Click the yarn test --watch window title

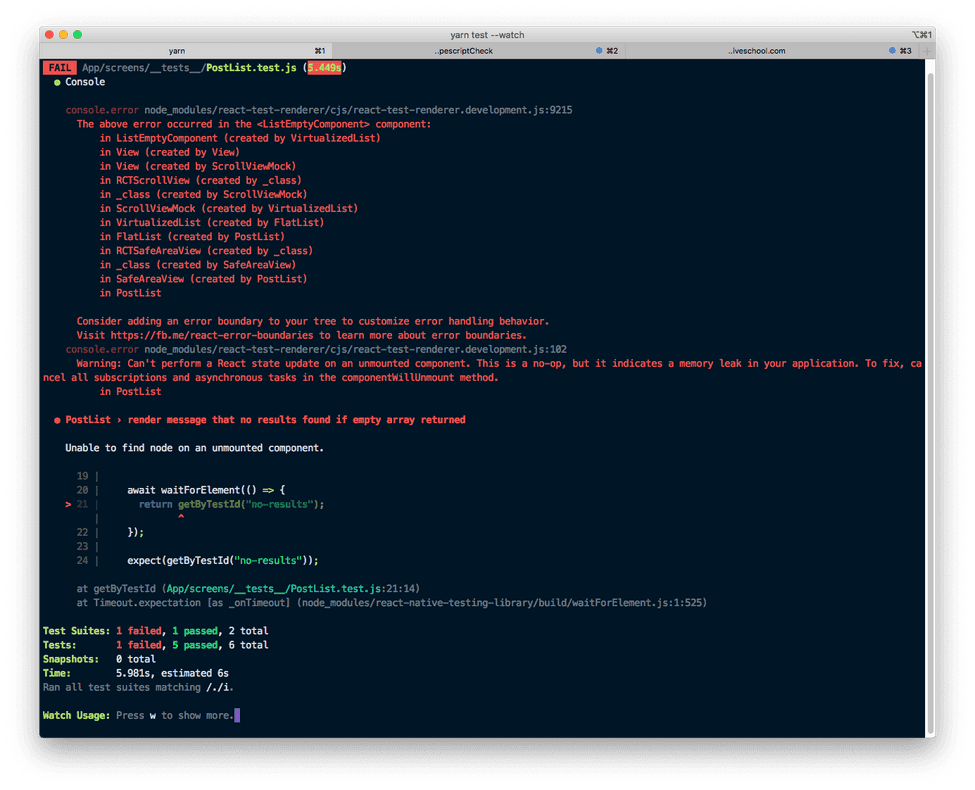tap(487, 34)
